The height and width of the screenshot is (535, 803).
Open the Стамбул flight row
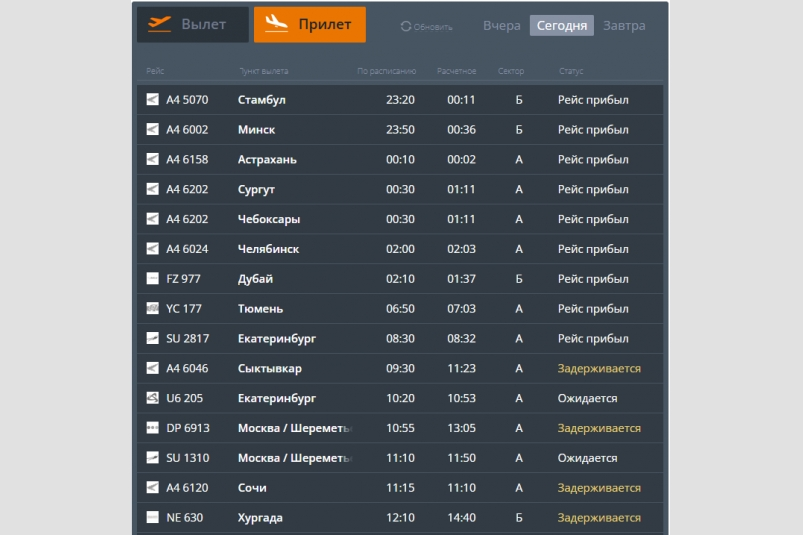(400, 100)
